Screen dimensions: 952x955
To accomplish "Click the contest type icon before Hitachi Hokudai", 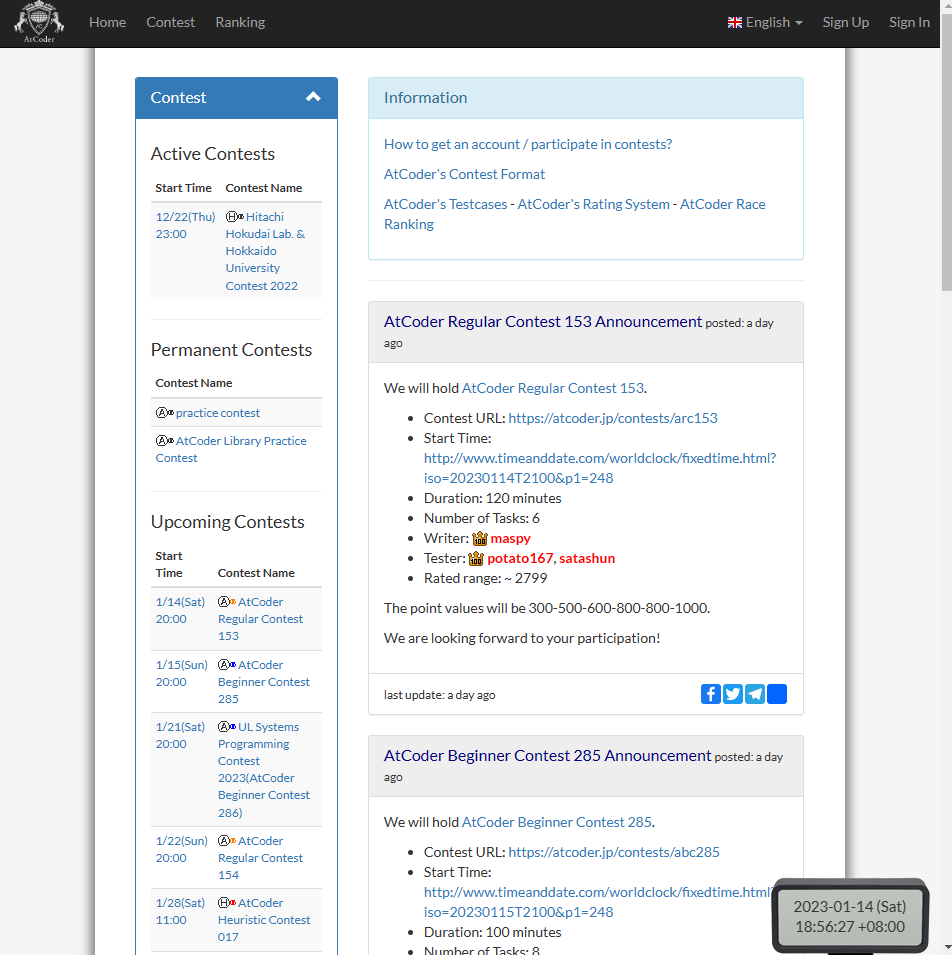I will click(x=234, y=217).
